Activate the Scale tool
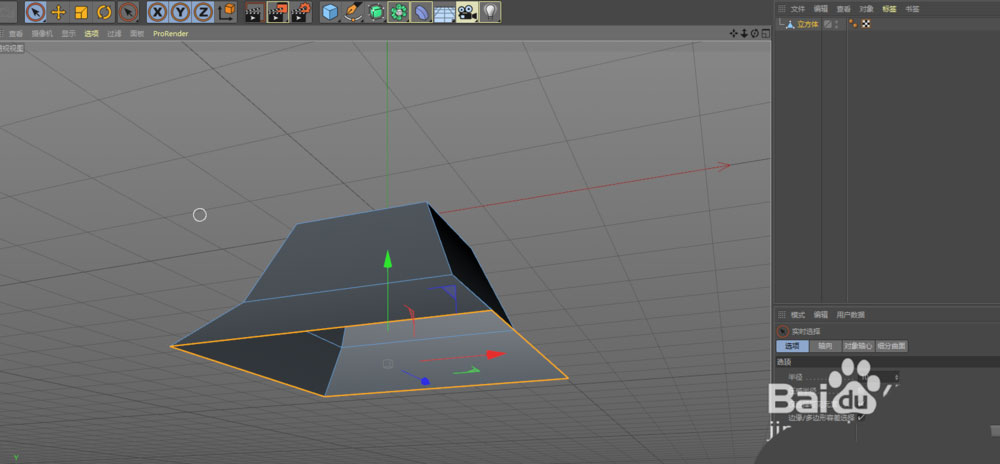Screen dimensions: 1000x464 point(81,12)
